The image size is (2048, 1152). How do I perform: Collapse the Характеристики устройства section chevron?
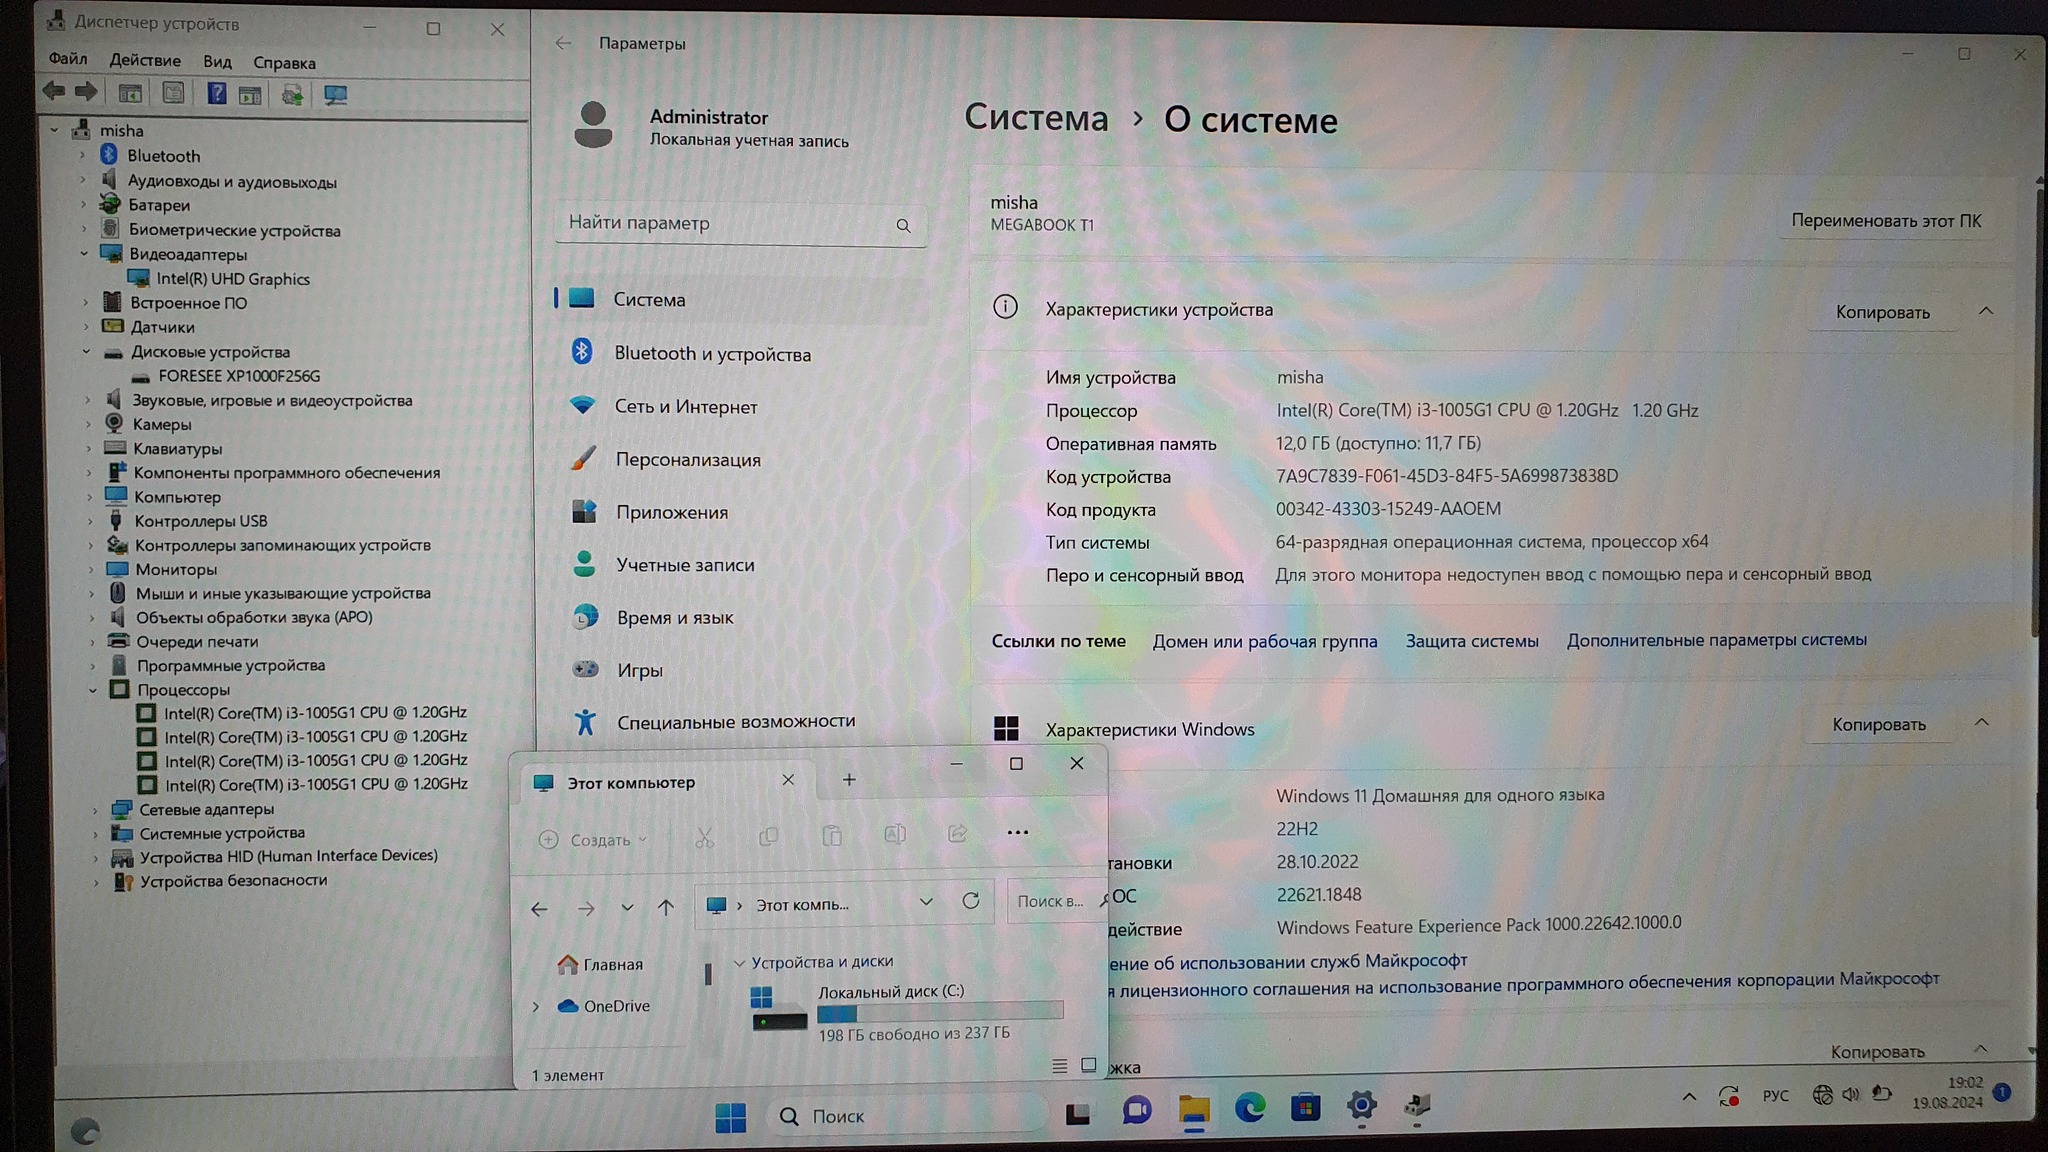(1985, 312)
